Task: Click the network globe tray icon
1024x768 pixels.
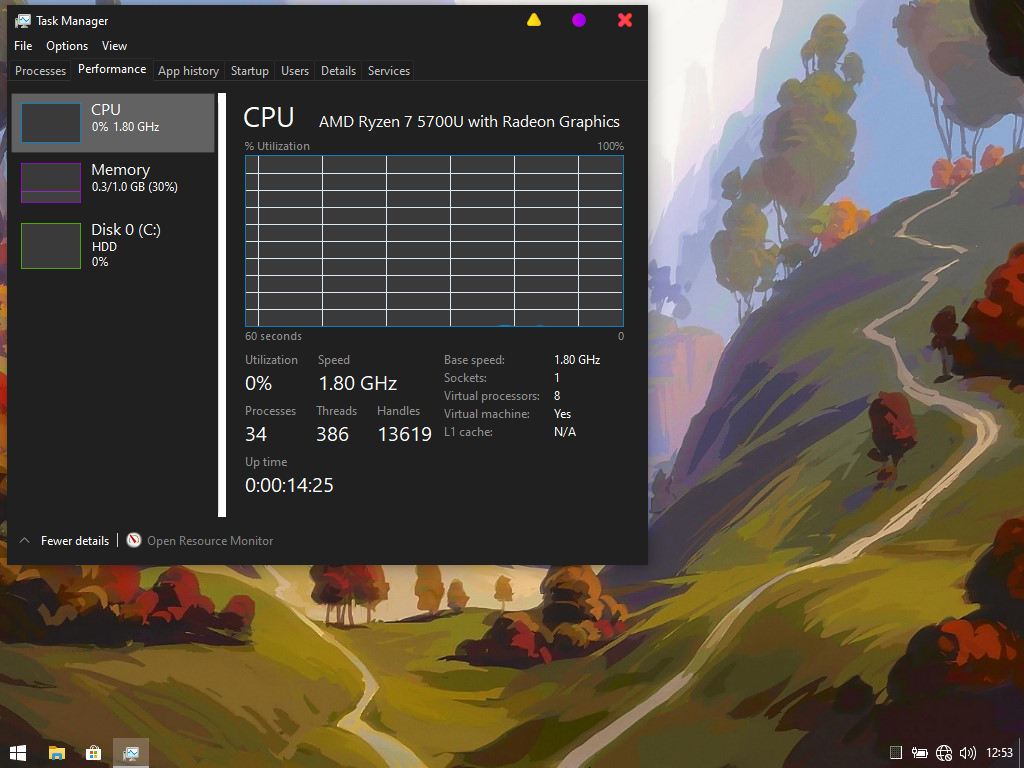Action: 944,753
